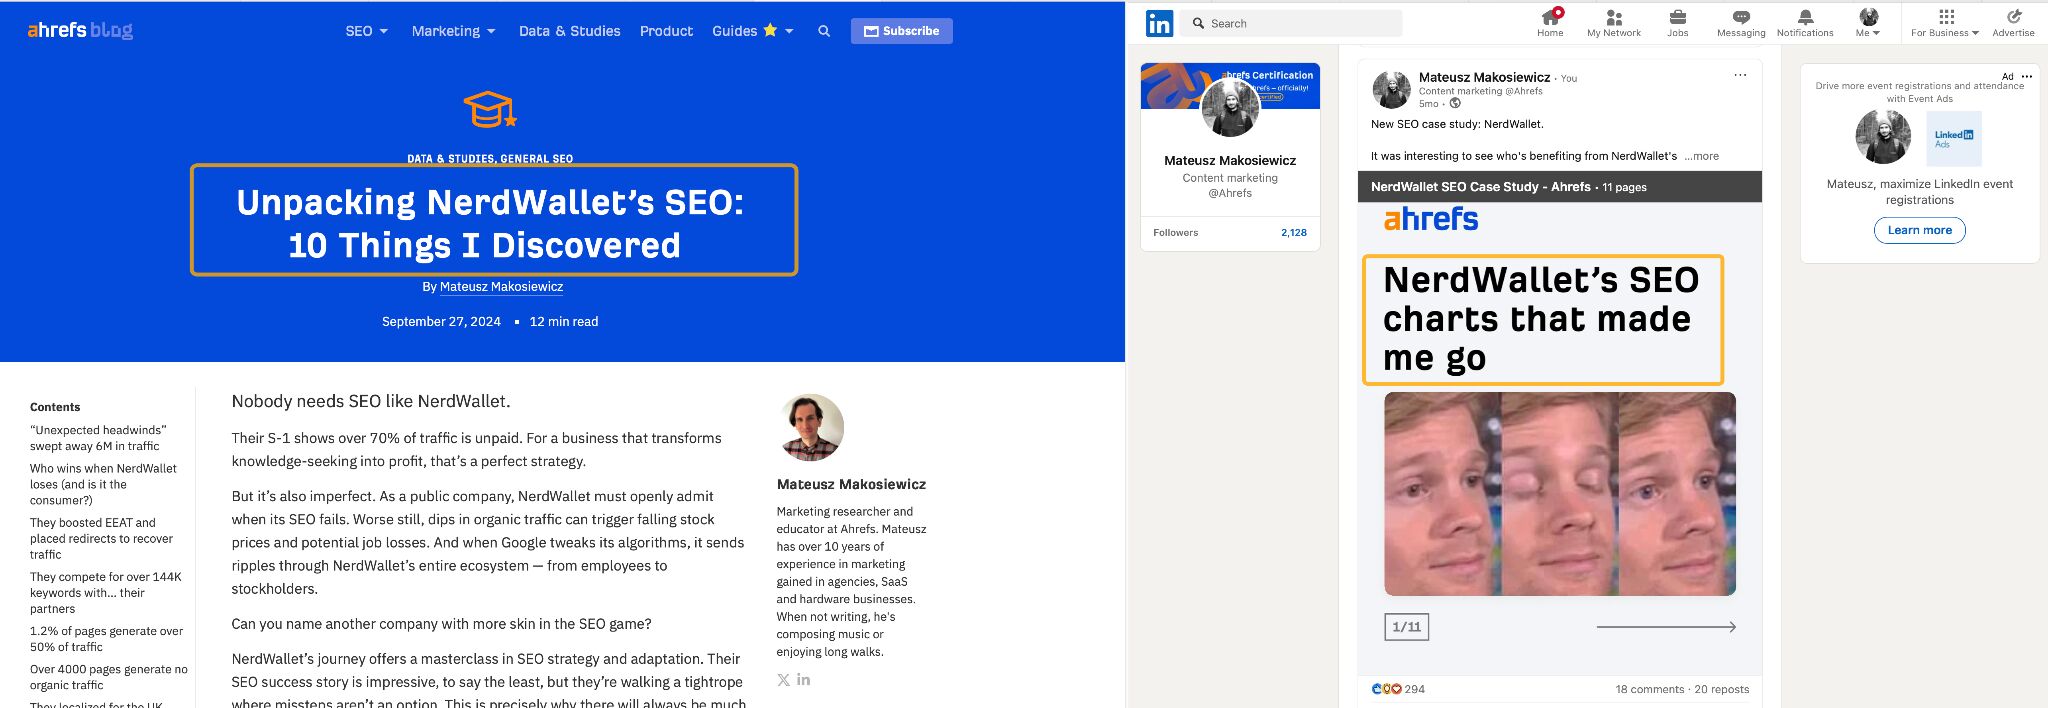The width and height of the screenshot is (2048, 708).
Task: Expand the Marketing dropdown menu
Action: (x=453, y=31)
